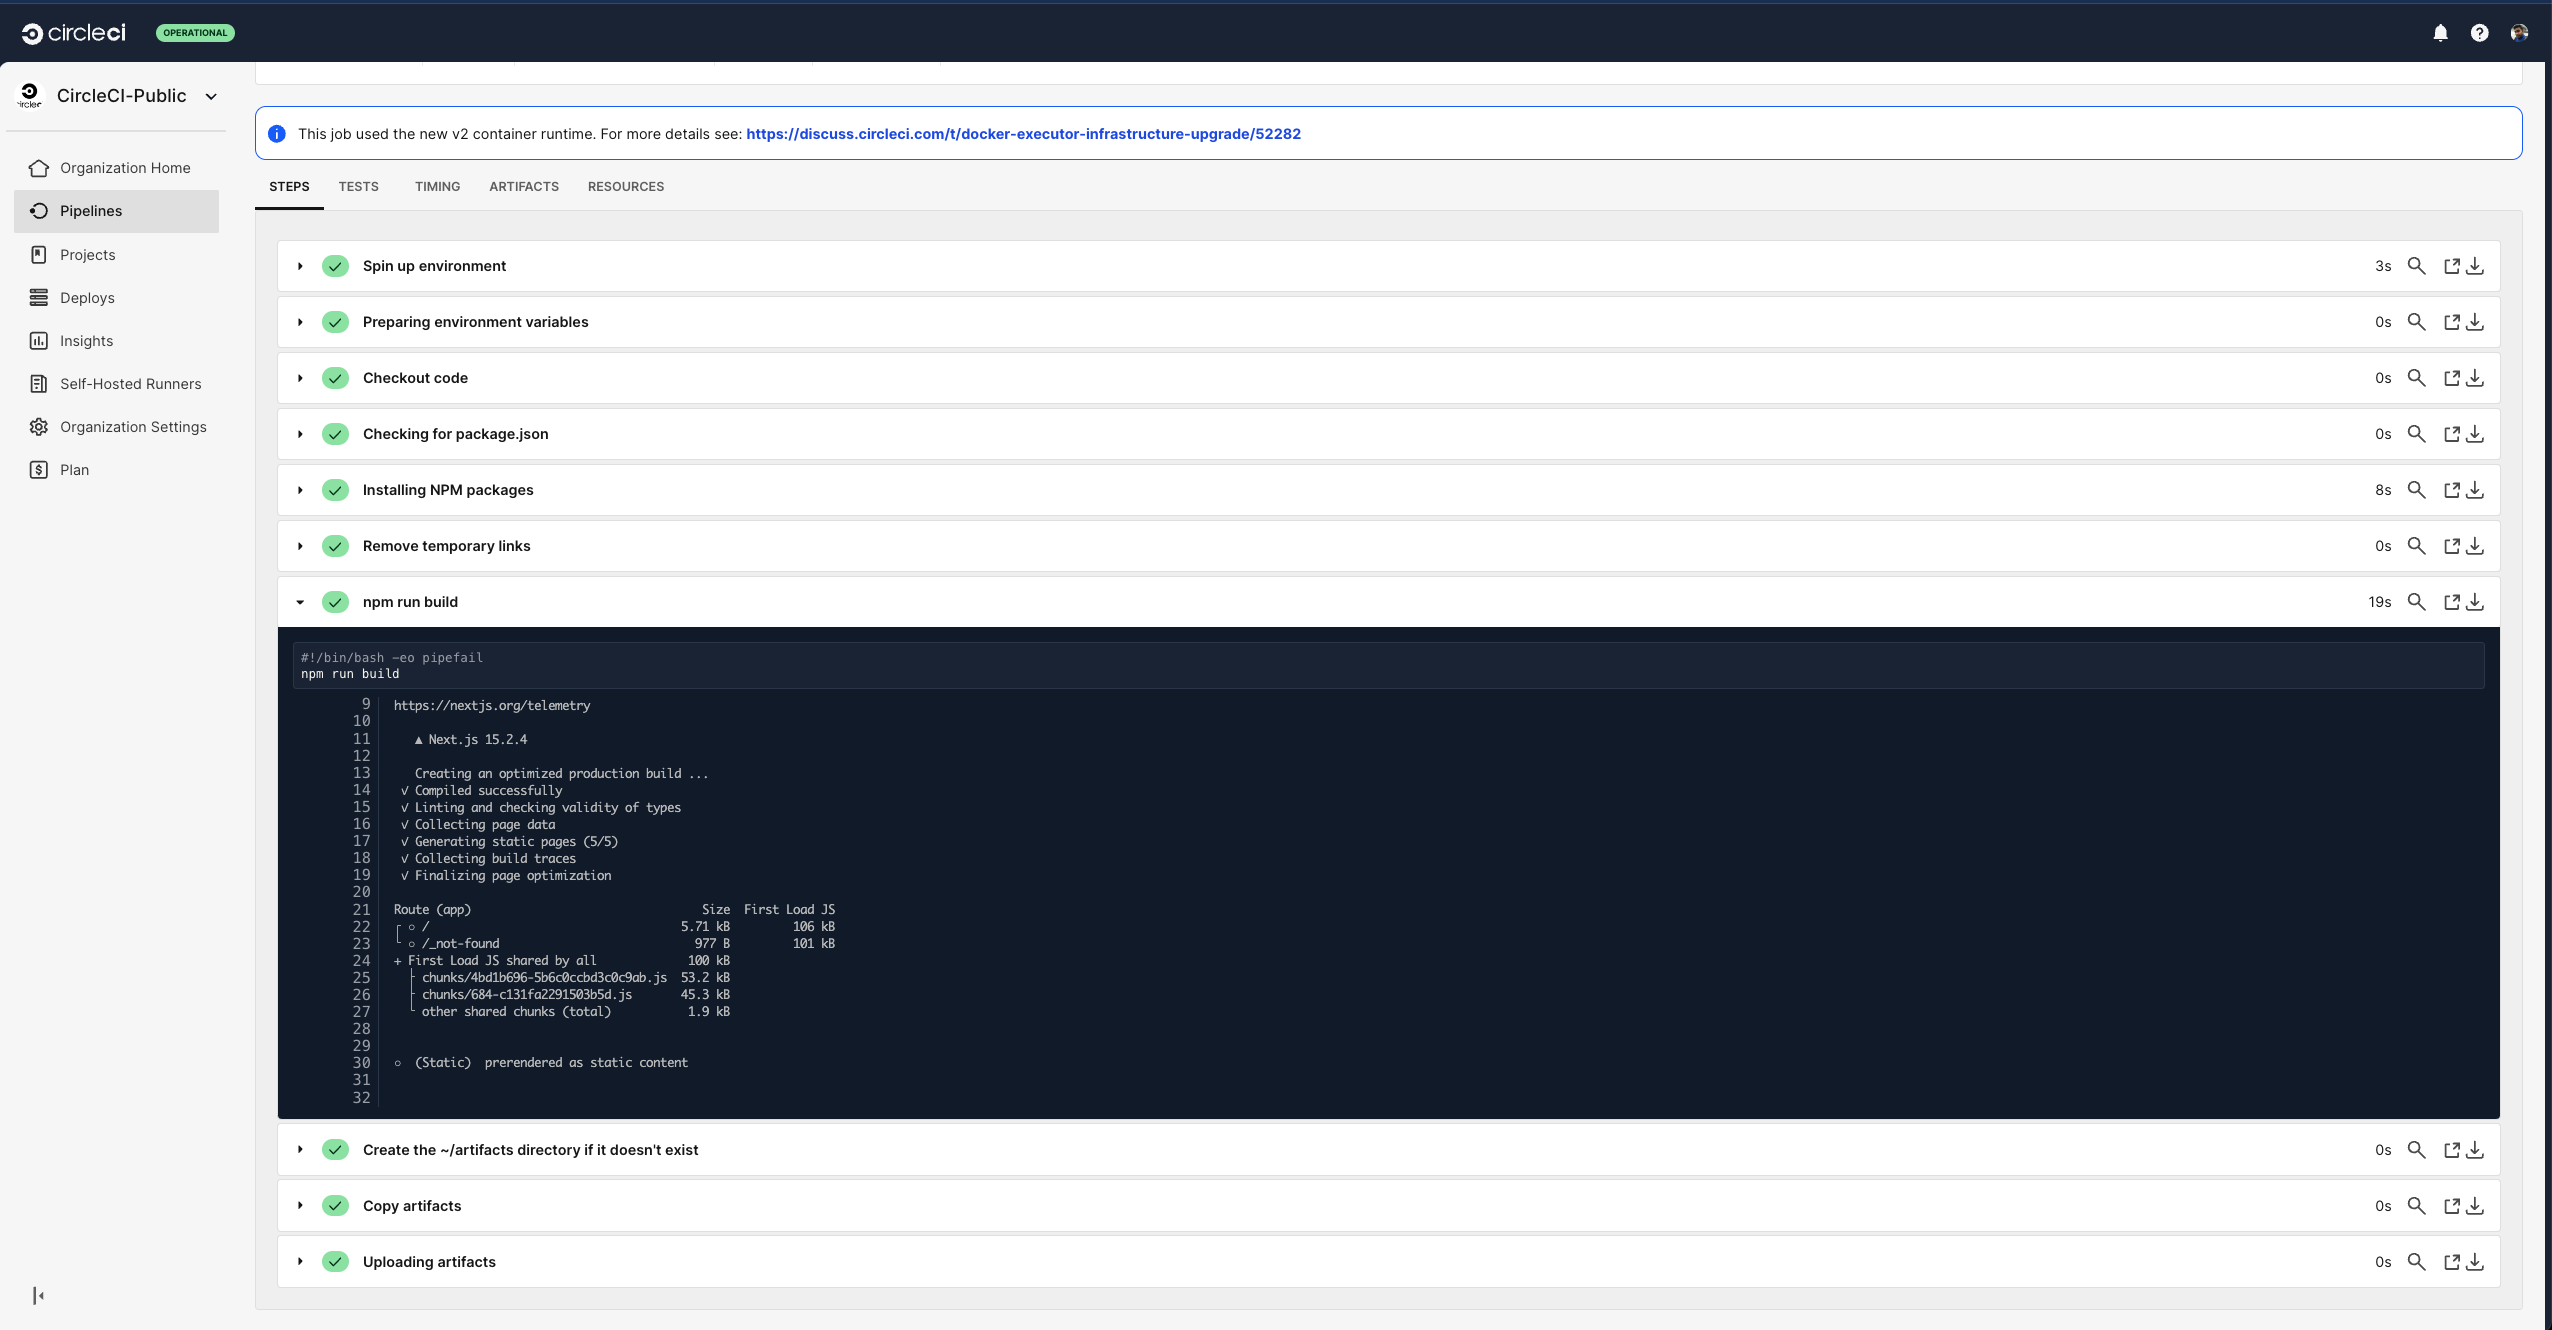Open Insights from the sidebar
Screen dimensions: 2552x1330
[x=87, y=340]
